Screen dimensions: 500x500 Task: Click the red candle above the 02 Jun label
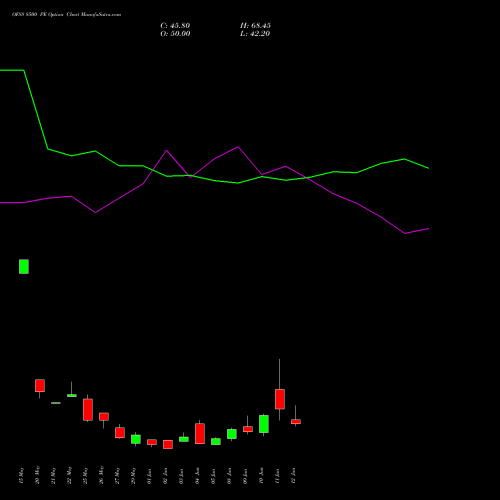[x=168, y=444]
